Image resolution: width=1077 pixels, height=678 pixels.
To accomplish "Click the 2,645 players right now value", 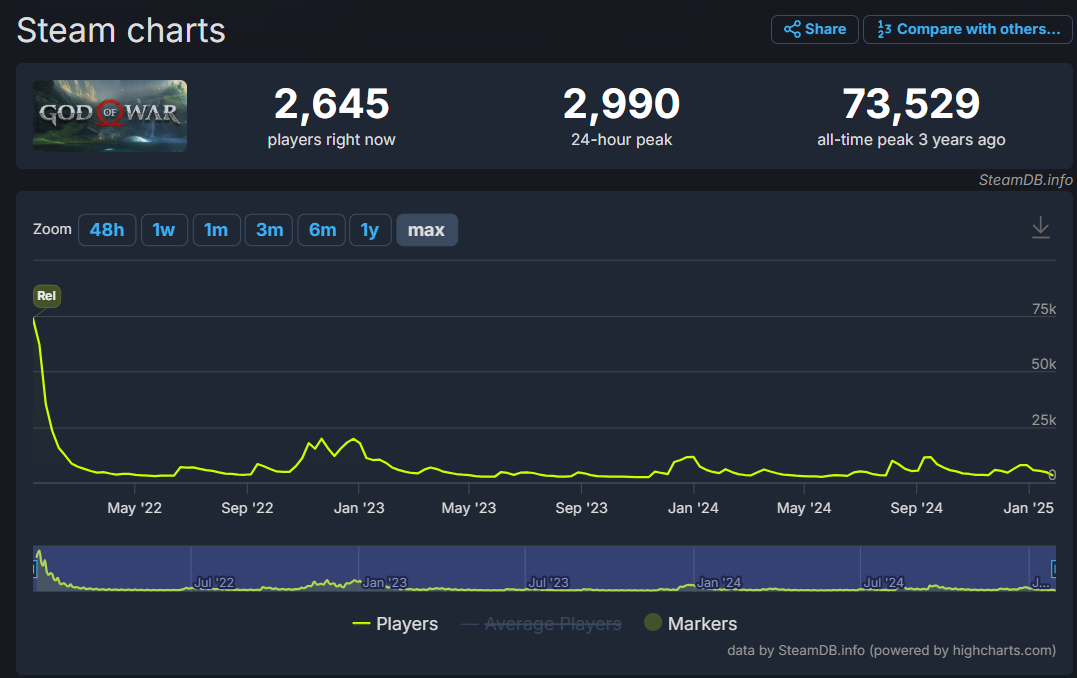I will click(x=332, y=104).
